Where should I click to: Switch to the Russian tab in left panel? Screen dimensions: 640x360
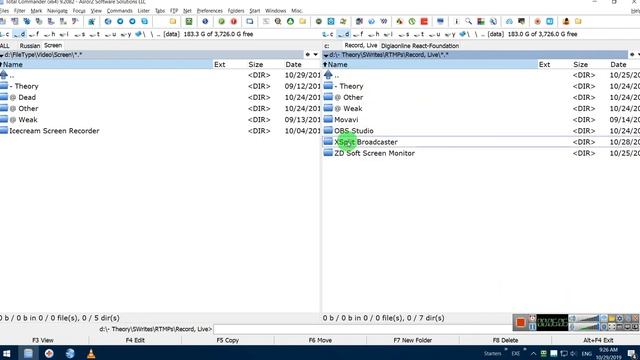pyautogui.click(x=30, y=46)
